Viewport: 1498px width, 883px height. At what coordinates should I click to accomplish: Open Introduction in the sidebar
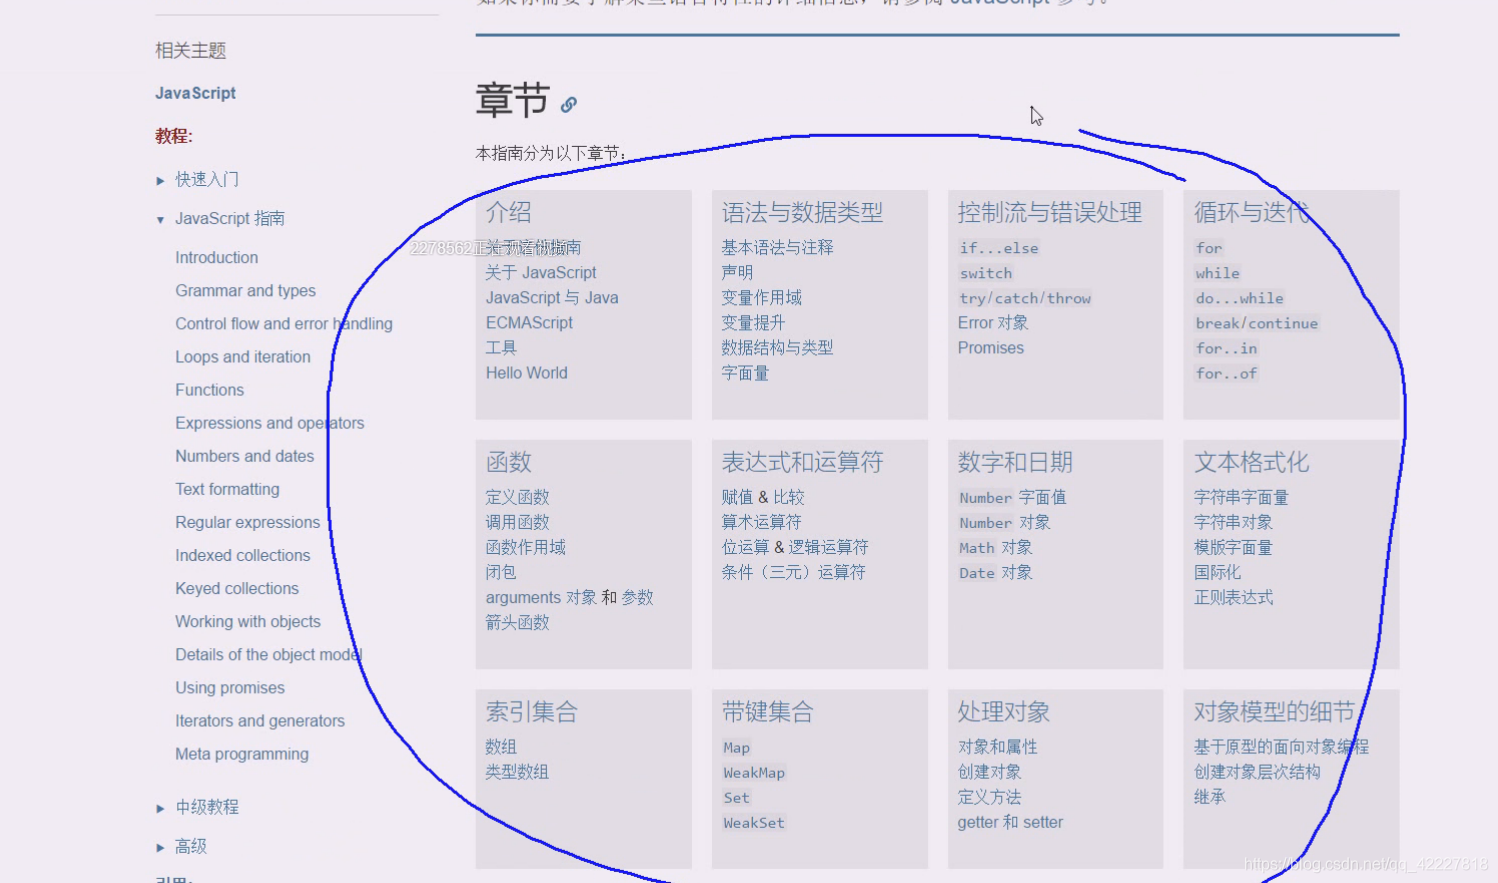pyautogui.click(x=216, y=257)
